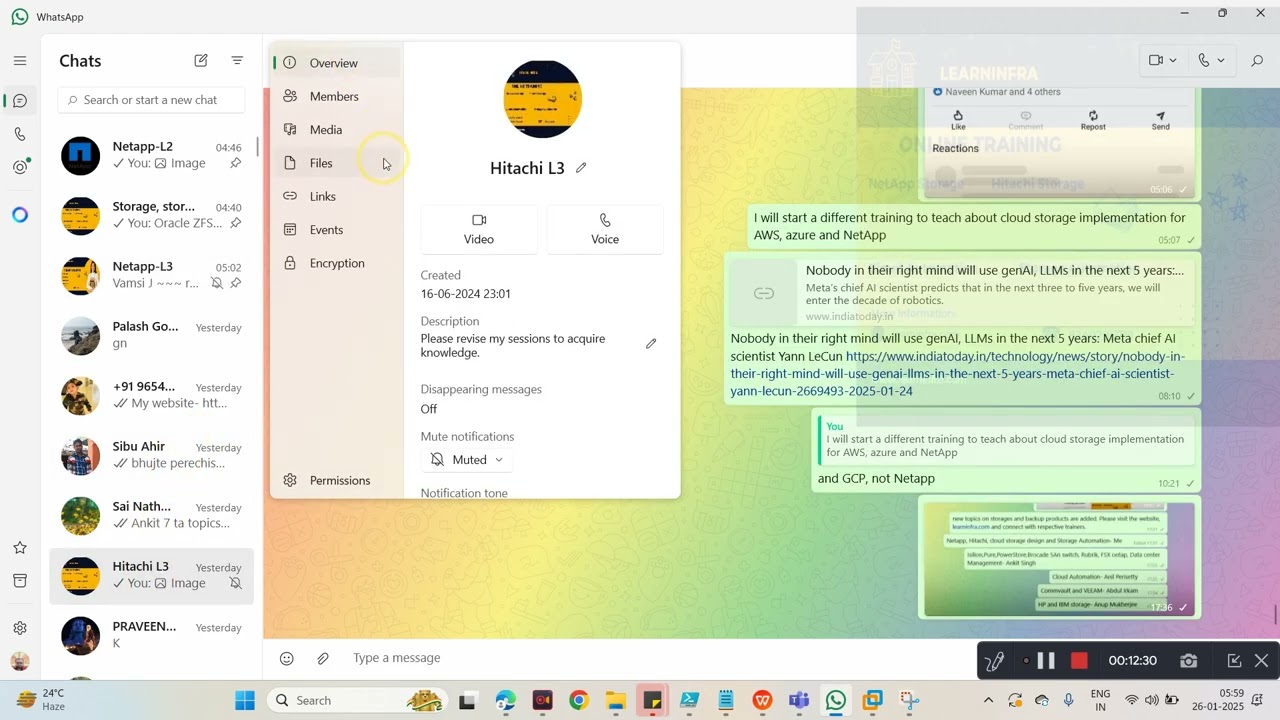Viewport: 1280px width, 720px height.
Task: Open Starred messages icon
Action: pos(20,548)
